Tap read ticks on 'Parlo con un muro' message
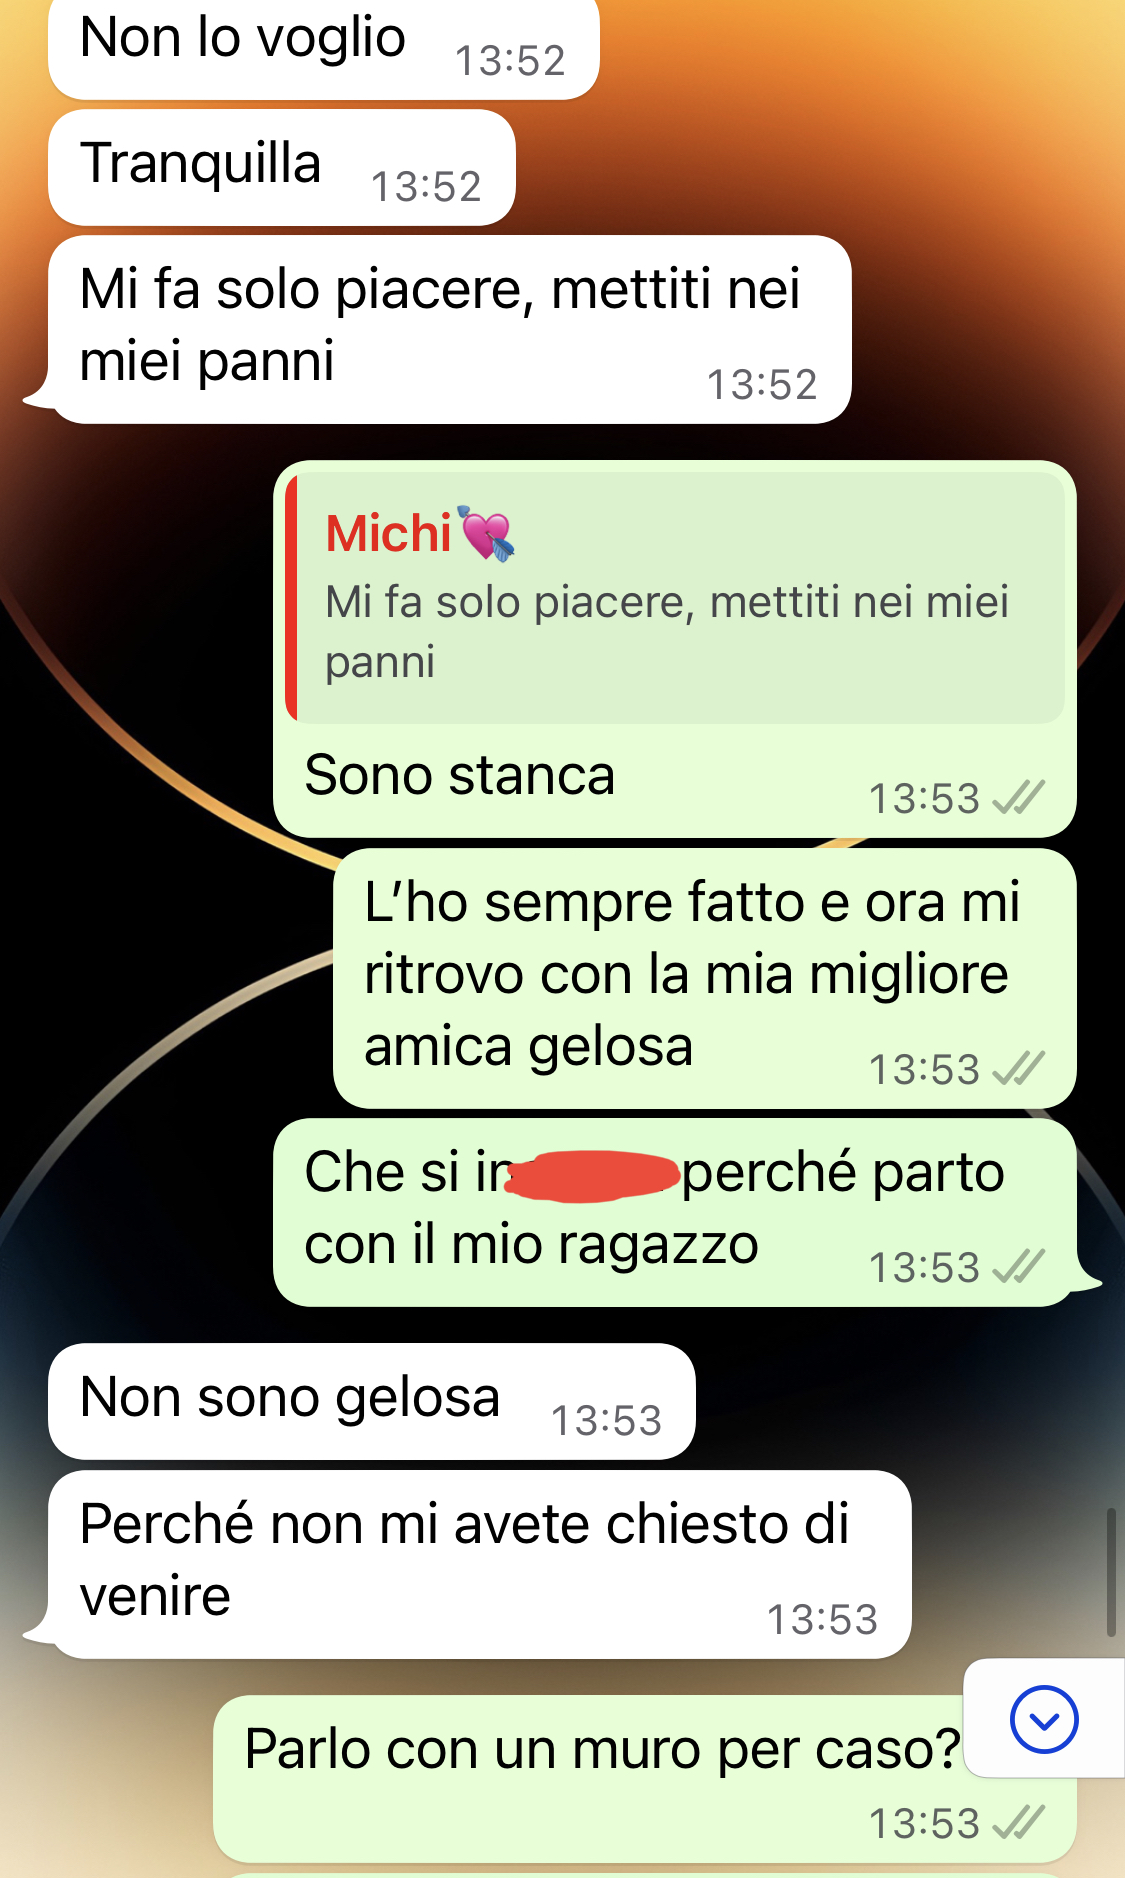Viewport: 1125px width, 1878px height. click(x=1018, y=1823)
